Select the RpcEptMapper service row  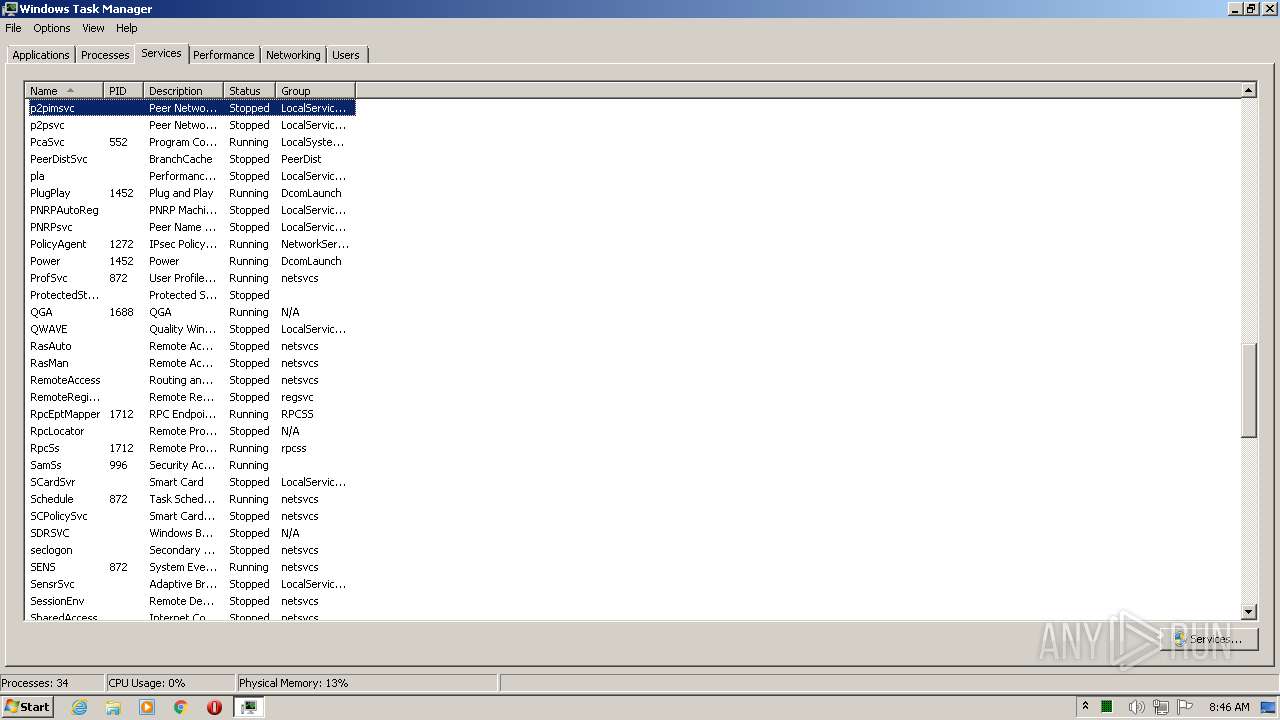tap(190, 414)
